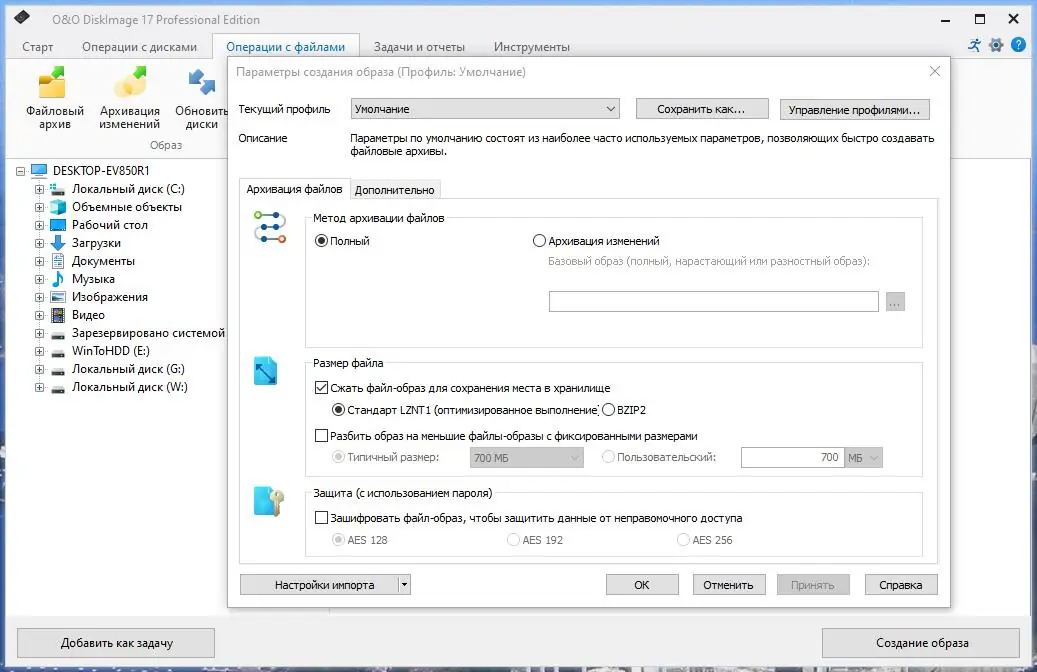Click the Сохранить как... button
The width and height of the screenshot is (1037, 672).
pos(702,109)
